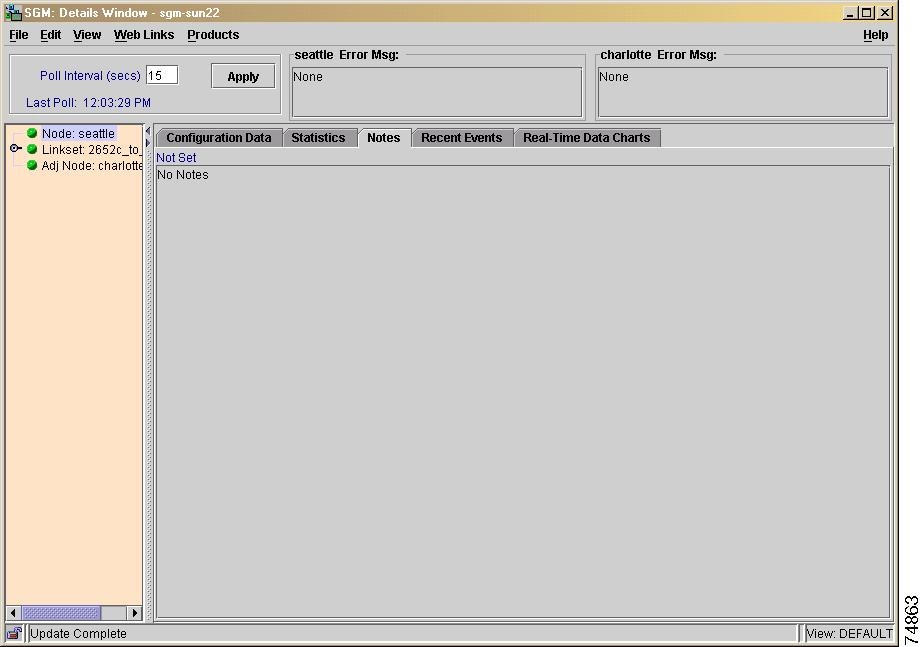The height and width of the screenshot is (647, 920).
Task: Click the charlotte Error Msg text box
Action: [x=743, y=92]
